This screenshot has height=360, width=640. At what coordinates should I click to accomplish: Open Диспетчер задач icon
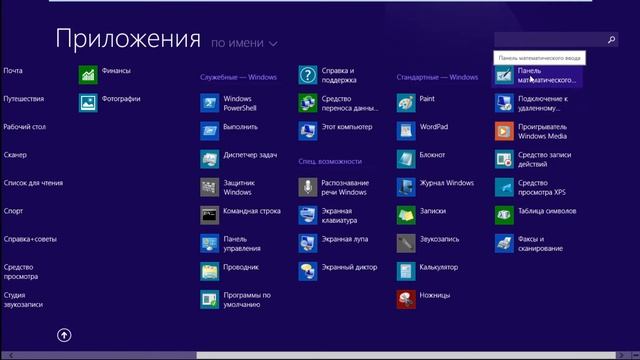click(209, 159)
